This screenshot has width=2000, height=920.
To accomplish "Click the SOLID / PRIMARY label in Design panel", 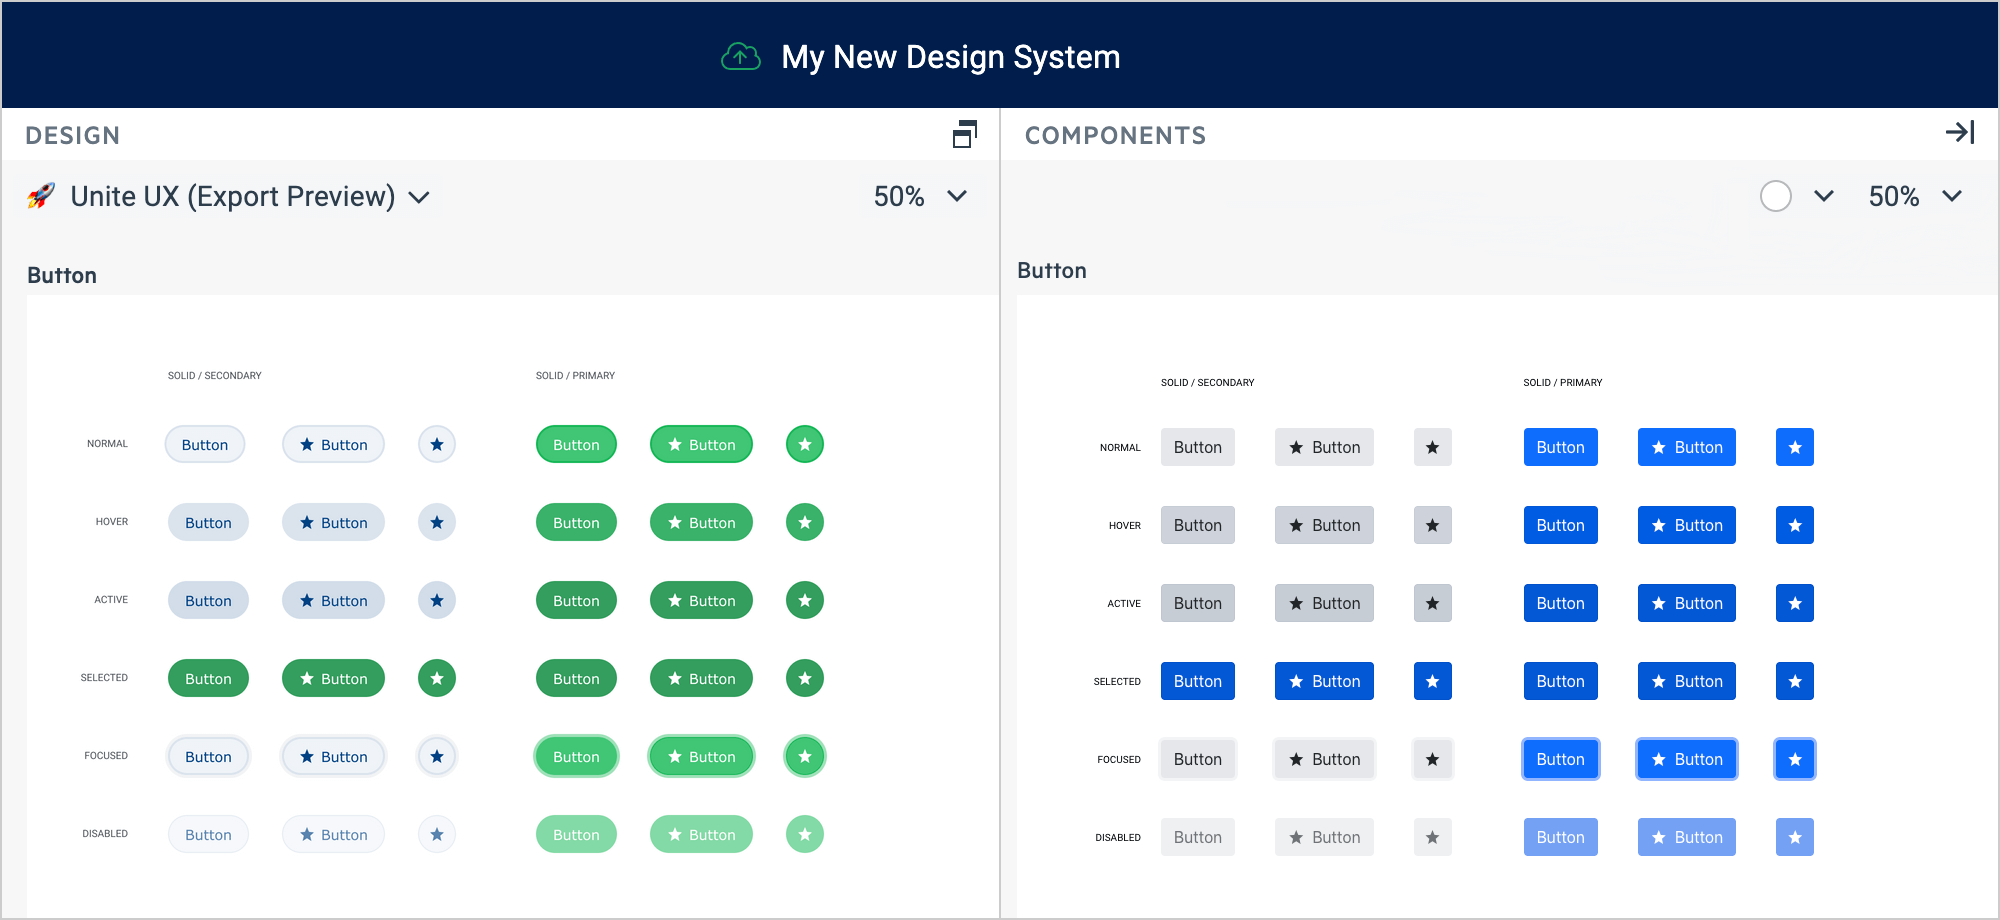I will (575, 376).
